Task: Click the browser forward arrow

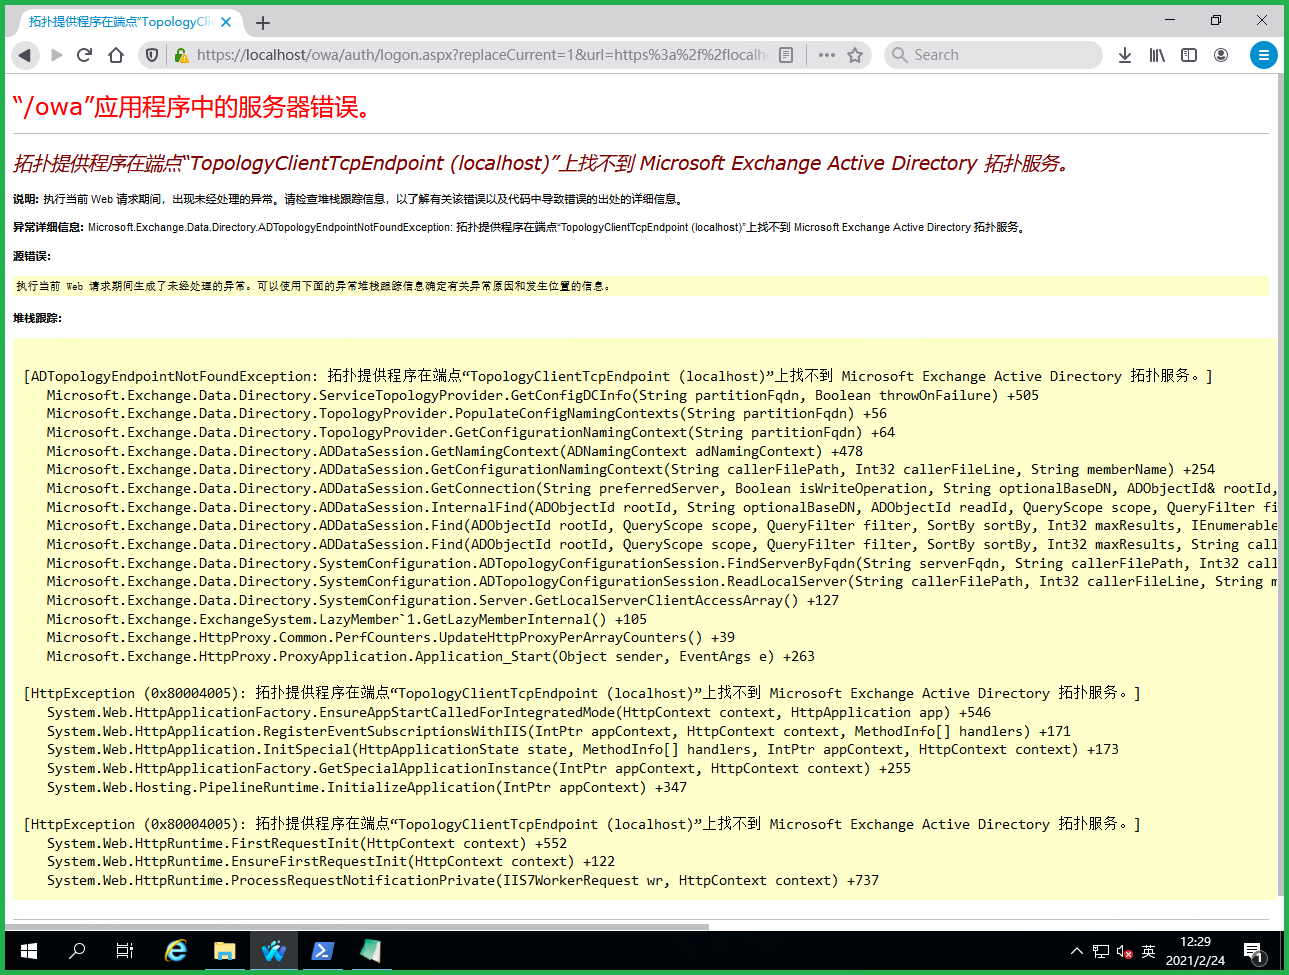Action: point(57,55)
